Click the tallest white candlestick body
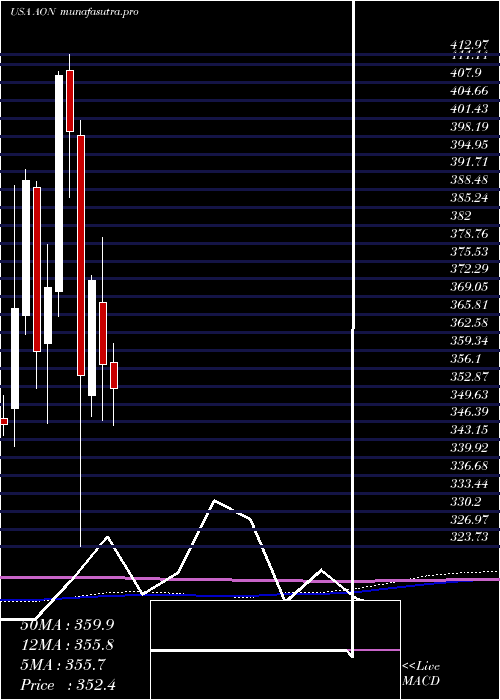Viewport: 500px width, 700px height. coord(59,183)
